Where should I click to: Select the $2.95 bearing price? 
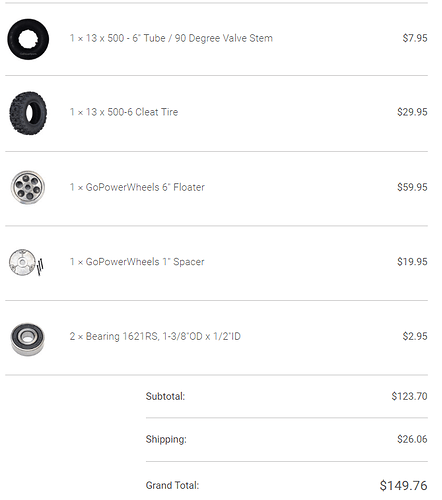[415, 336]
